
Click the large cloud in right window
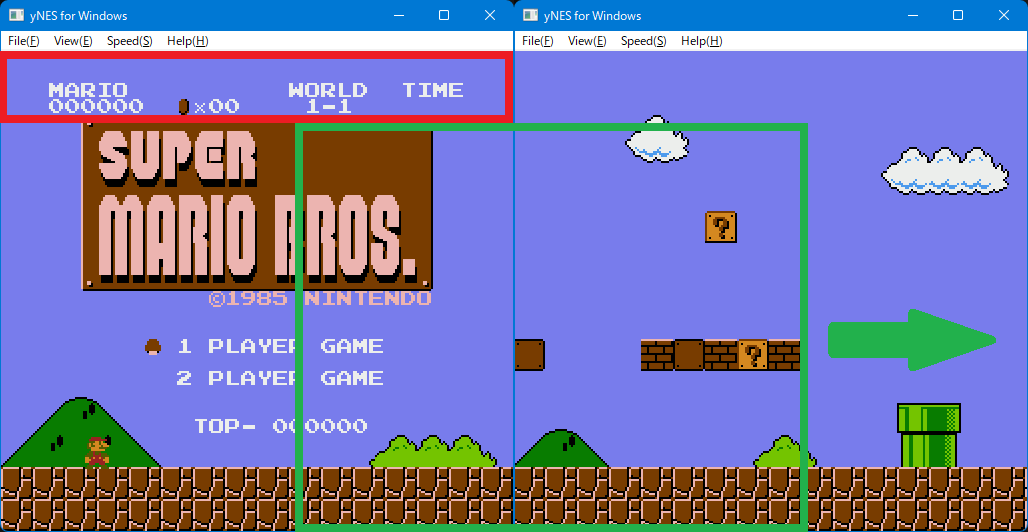coord(945,171)
